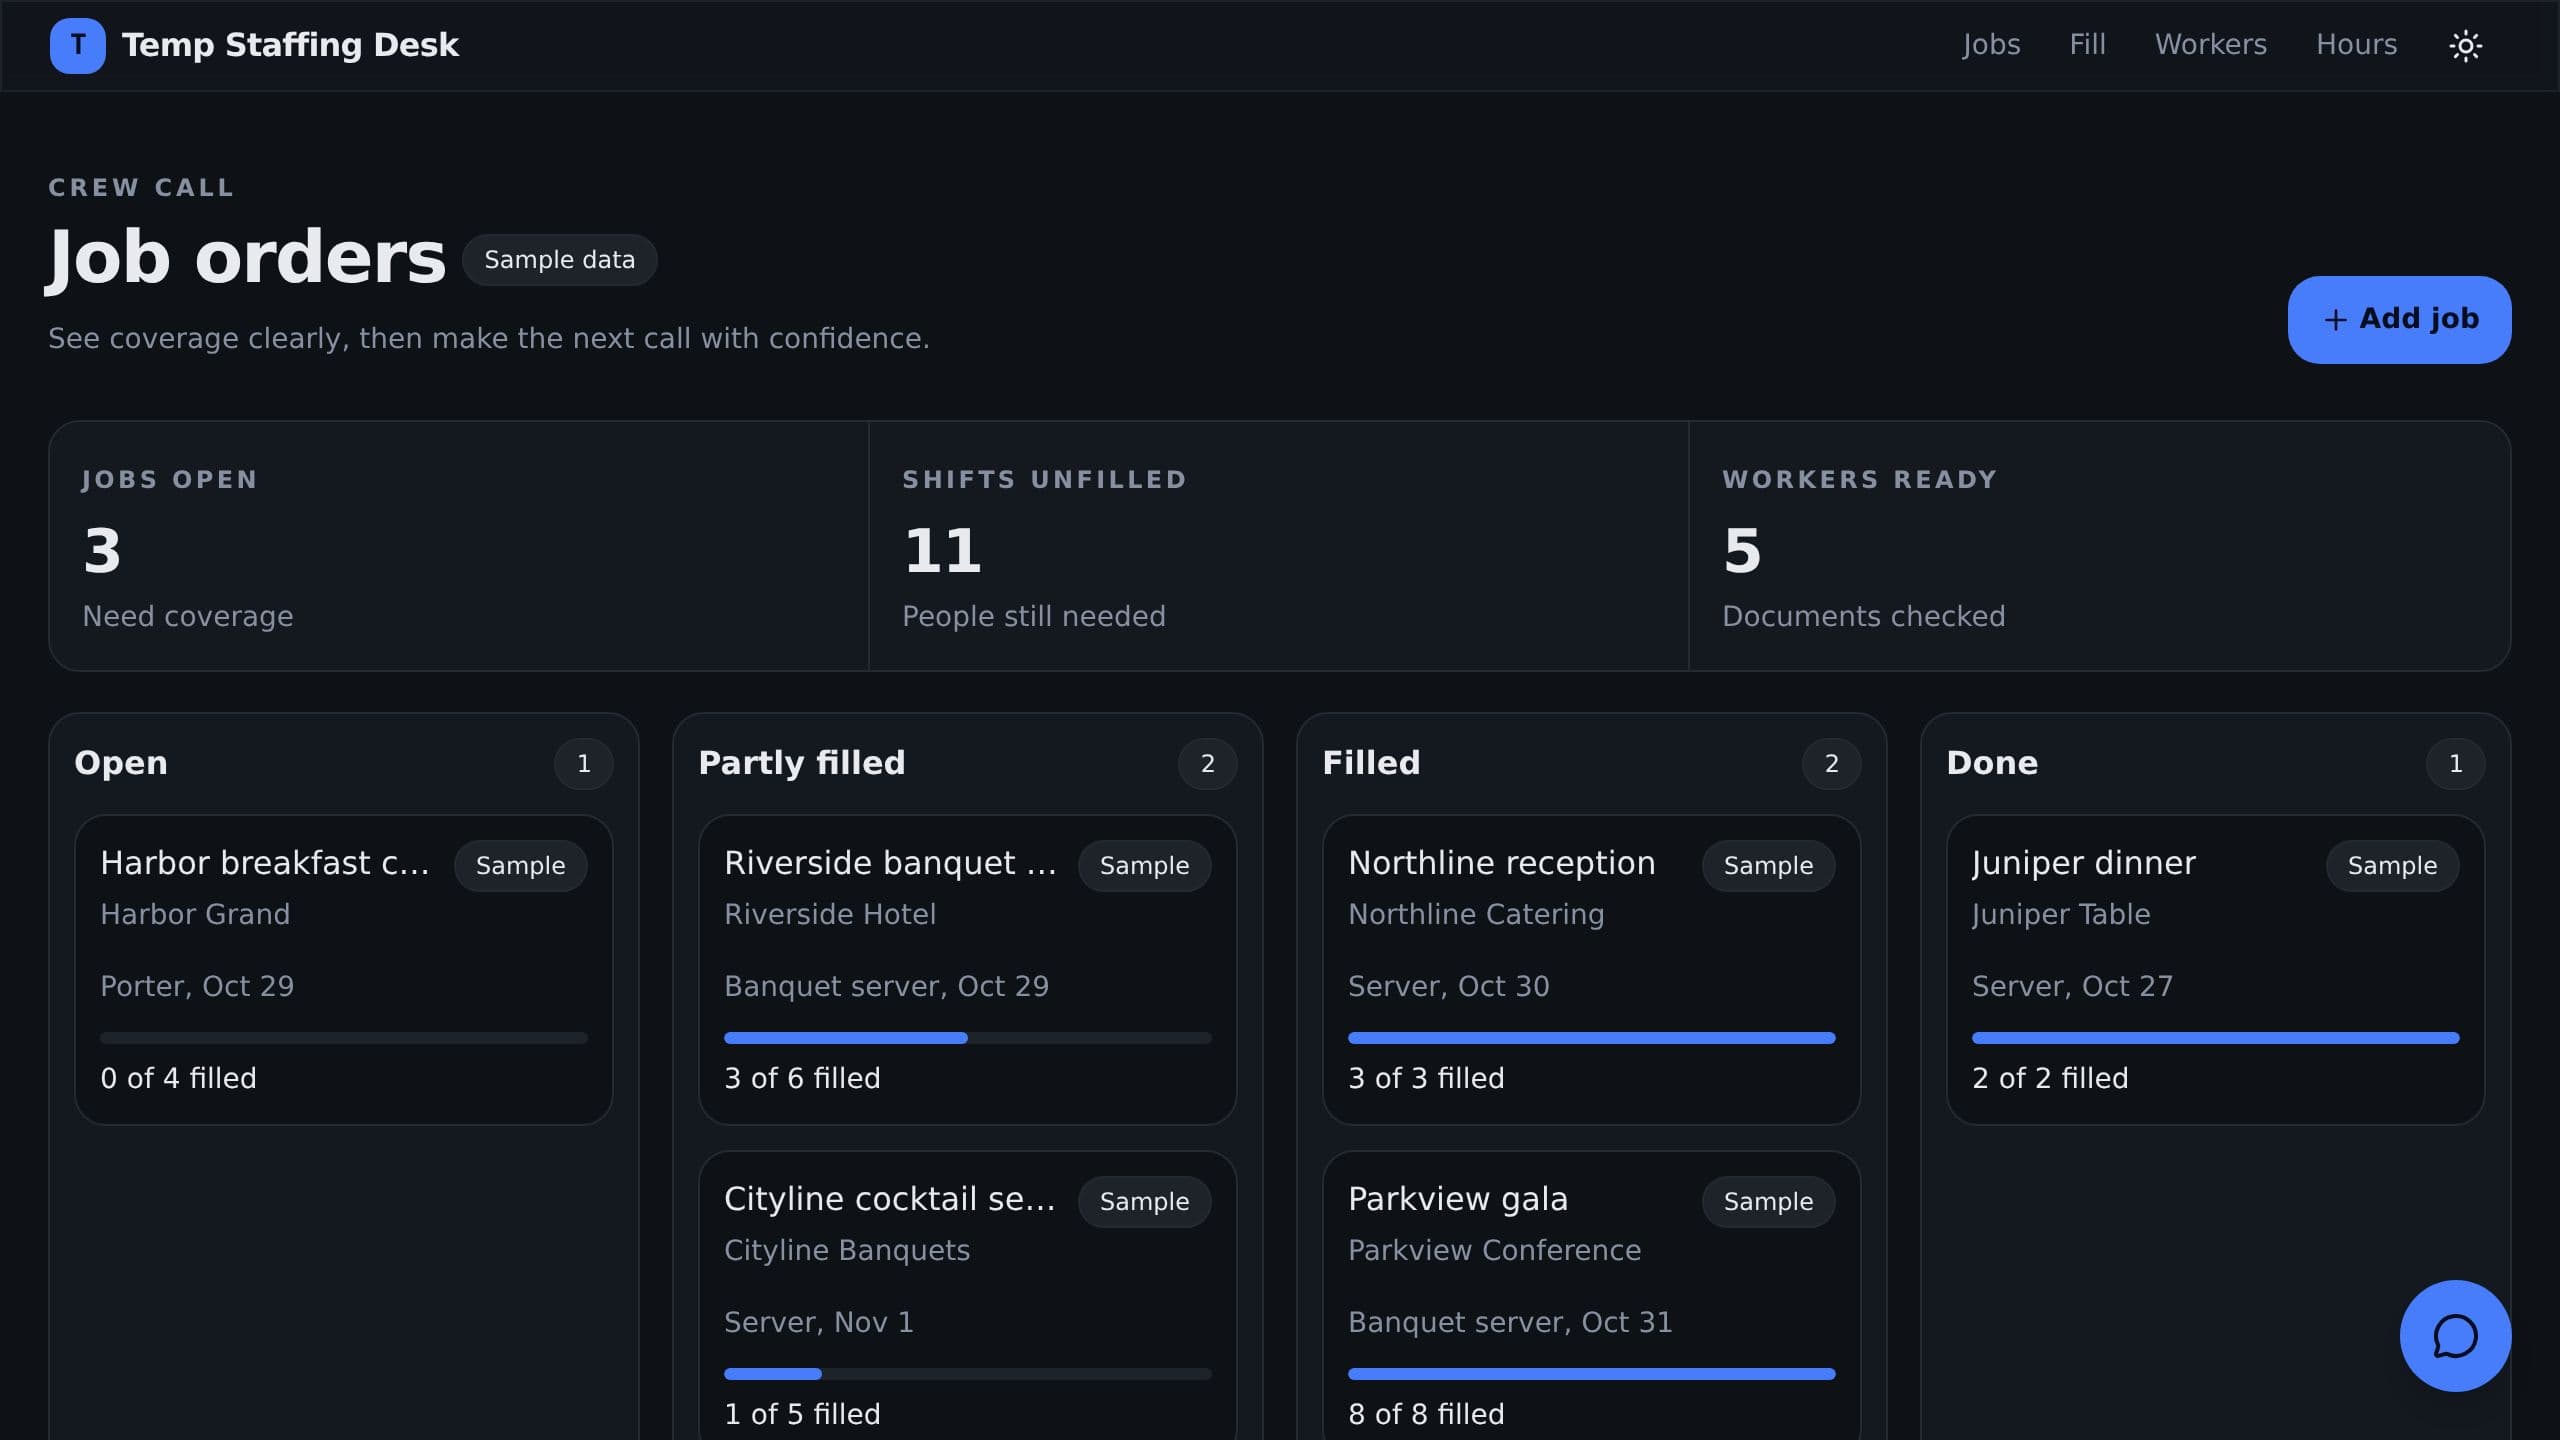Click the Add job button
The width and height of the screenshot is (2560, 1440).
tap(2399, 319)
